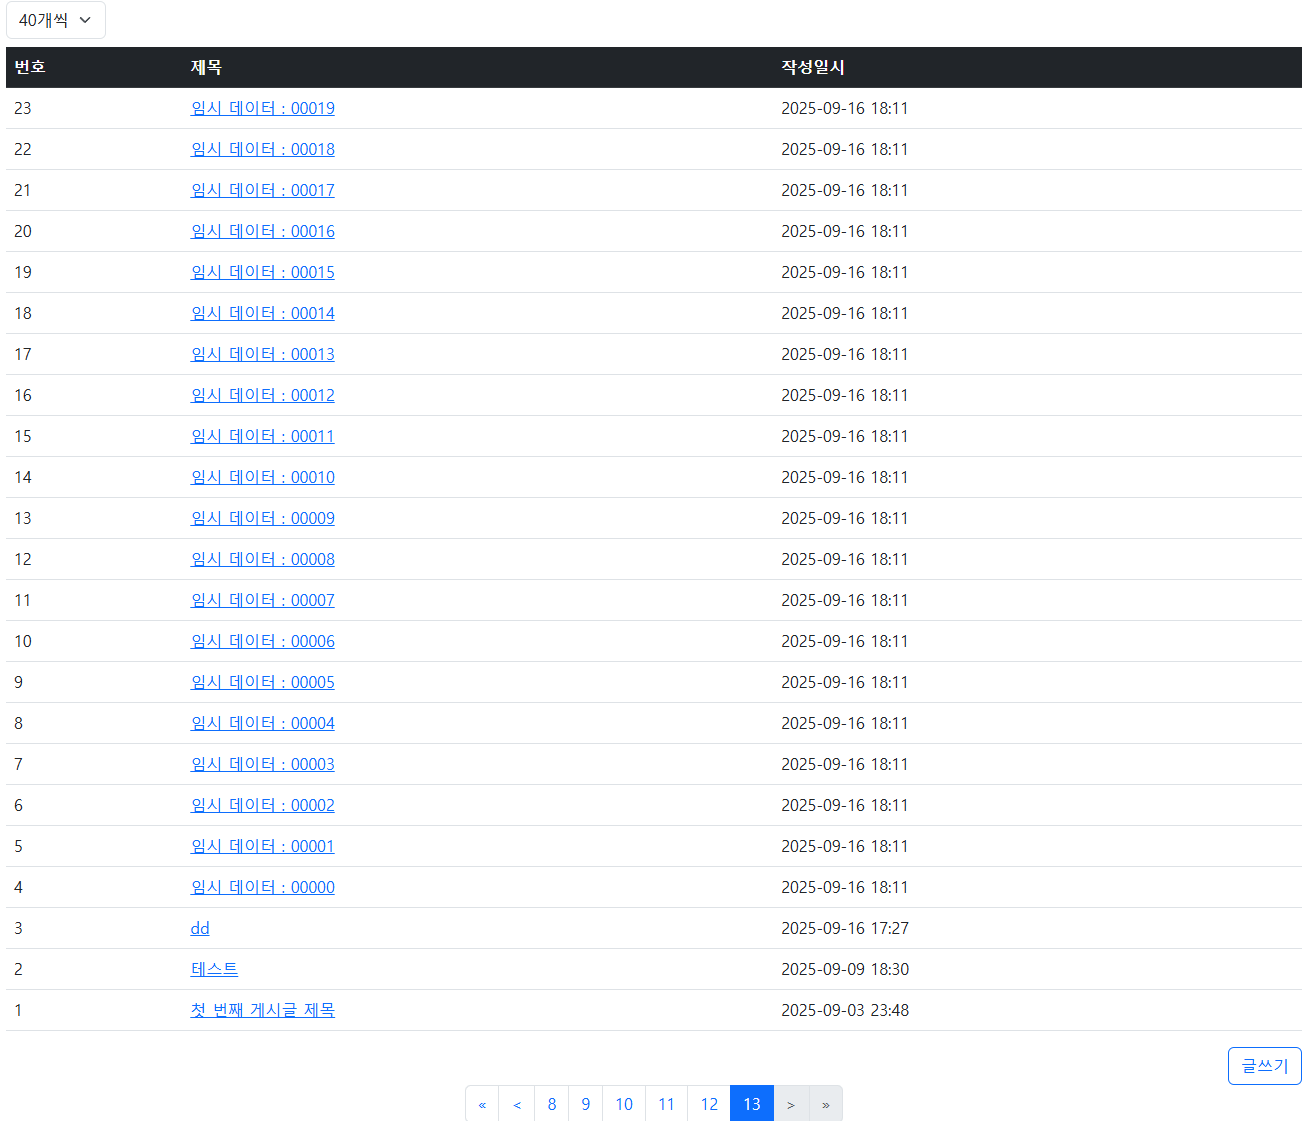Open post 임시 데이터 : 00005
The image size is (1314, 1121).
(263, 682)
